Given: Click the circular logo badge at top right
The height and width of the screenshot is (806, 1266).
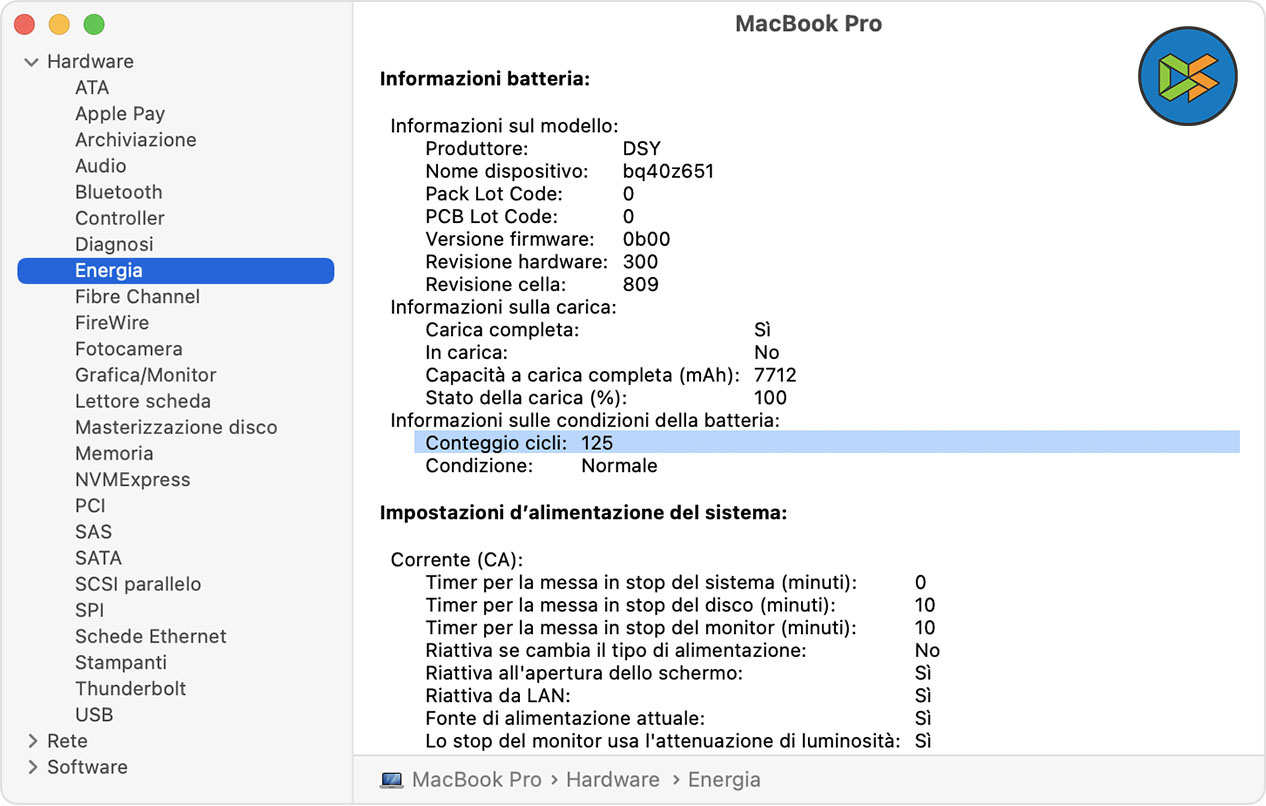Looking at the screenshot, I should pos(1188,76).
